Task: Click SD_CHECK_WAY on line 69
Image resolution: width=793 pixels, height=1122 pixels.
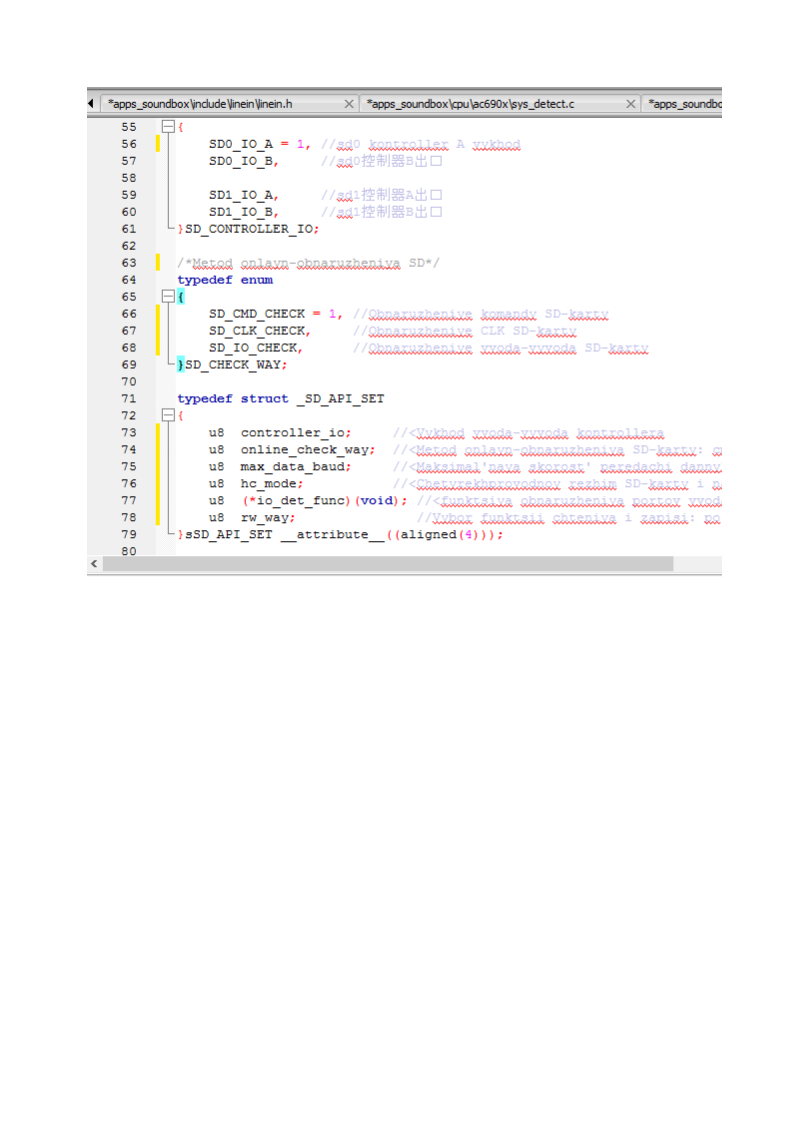Action: tap(233, 365)
